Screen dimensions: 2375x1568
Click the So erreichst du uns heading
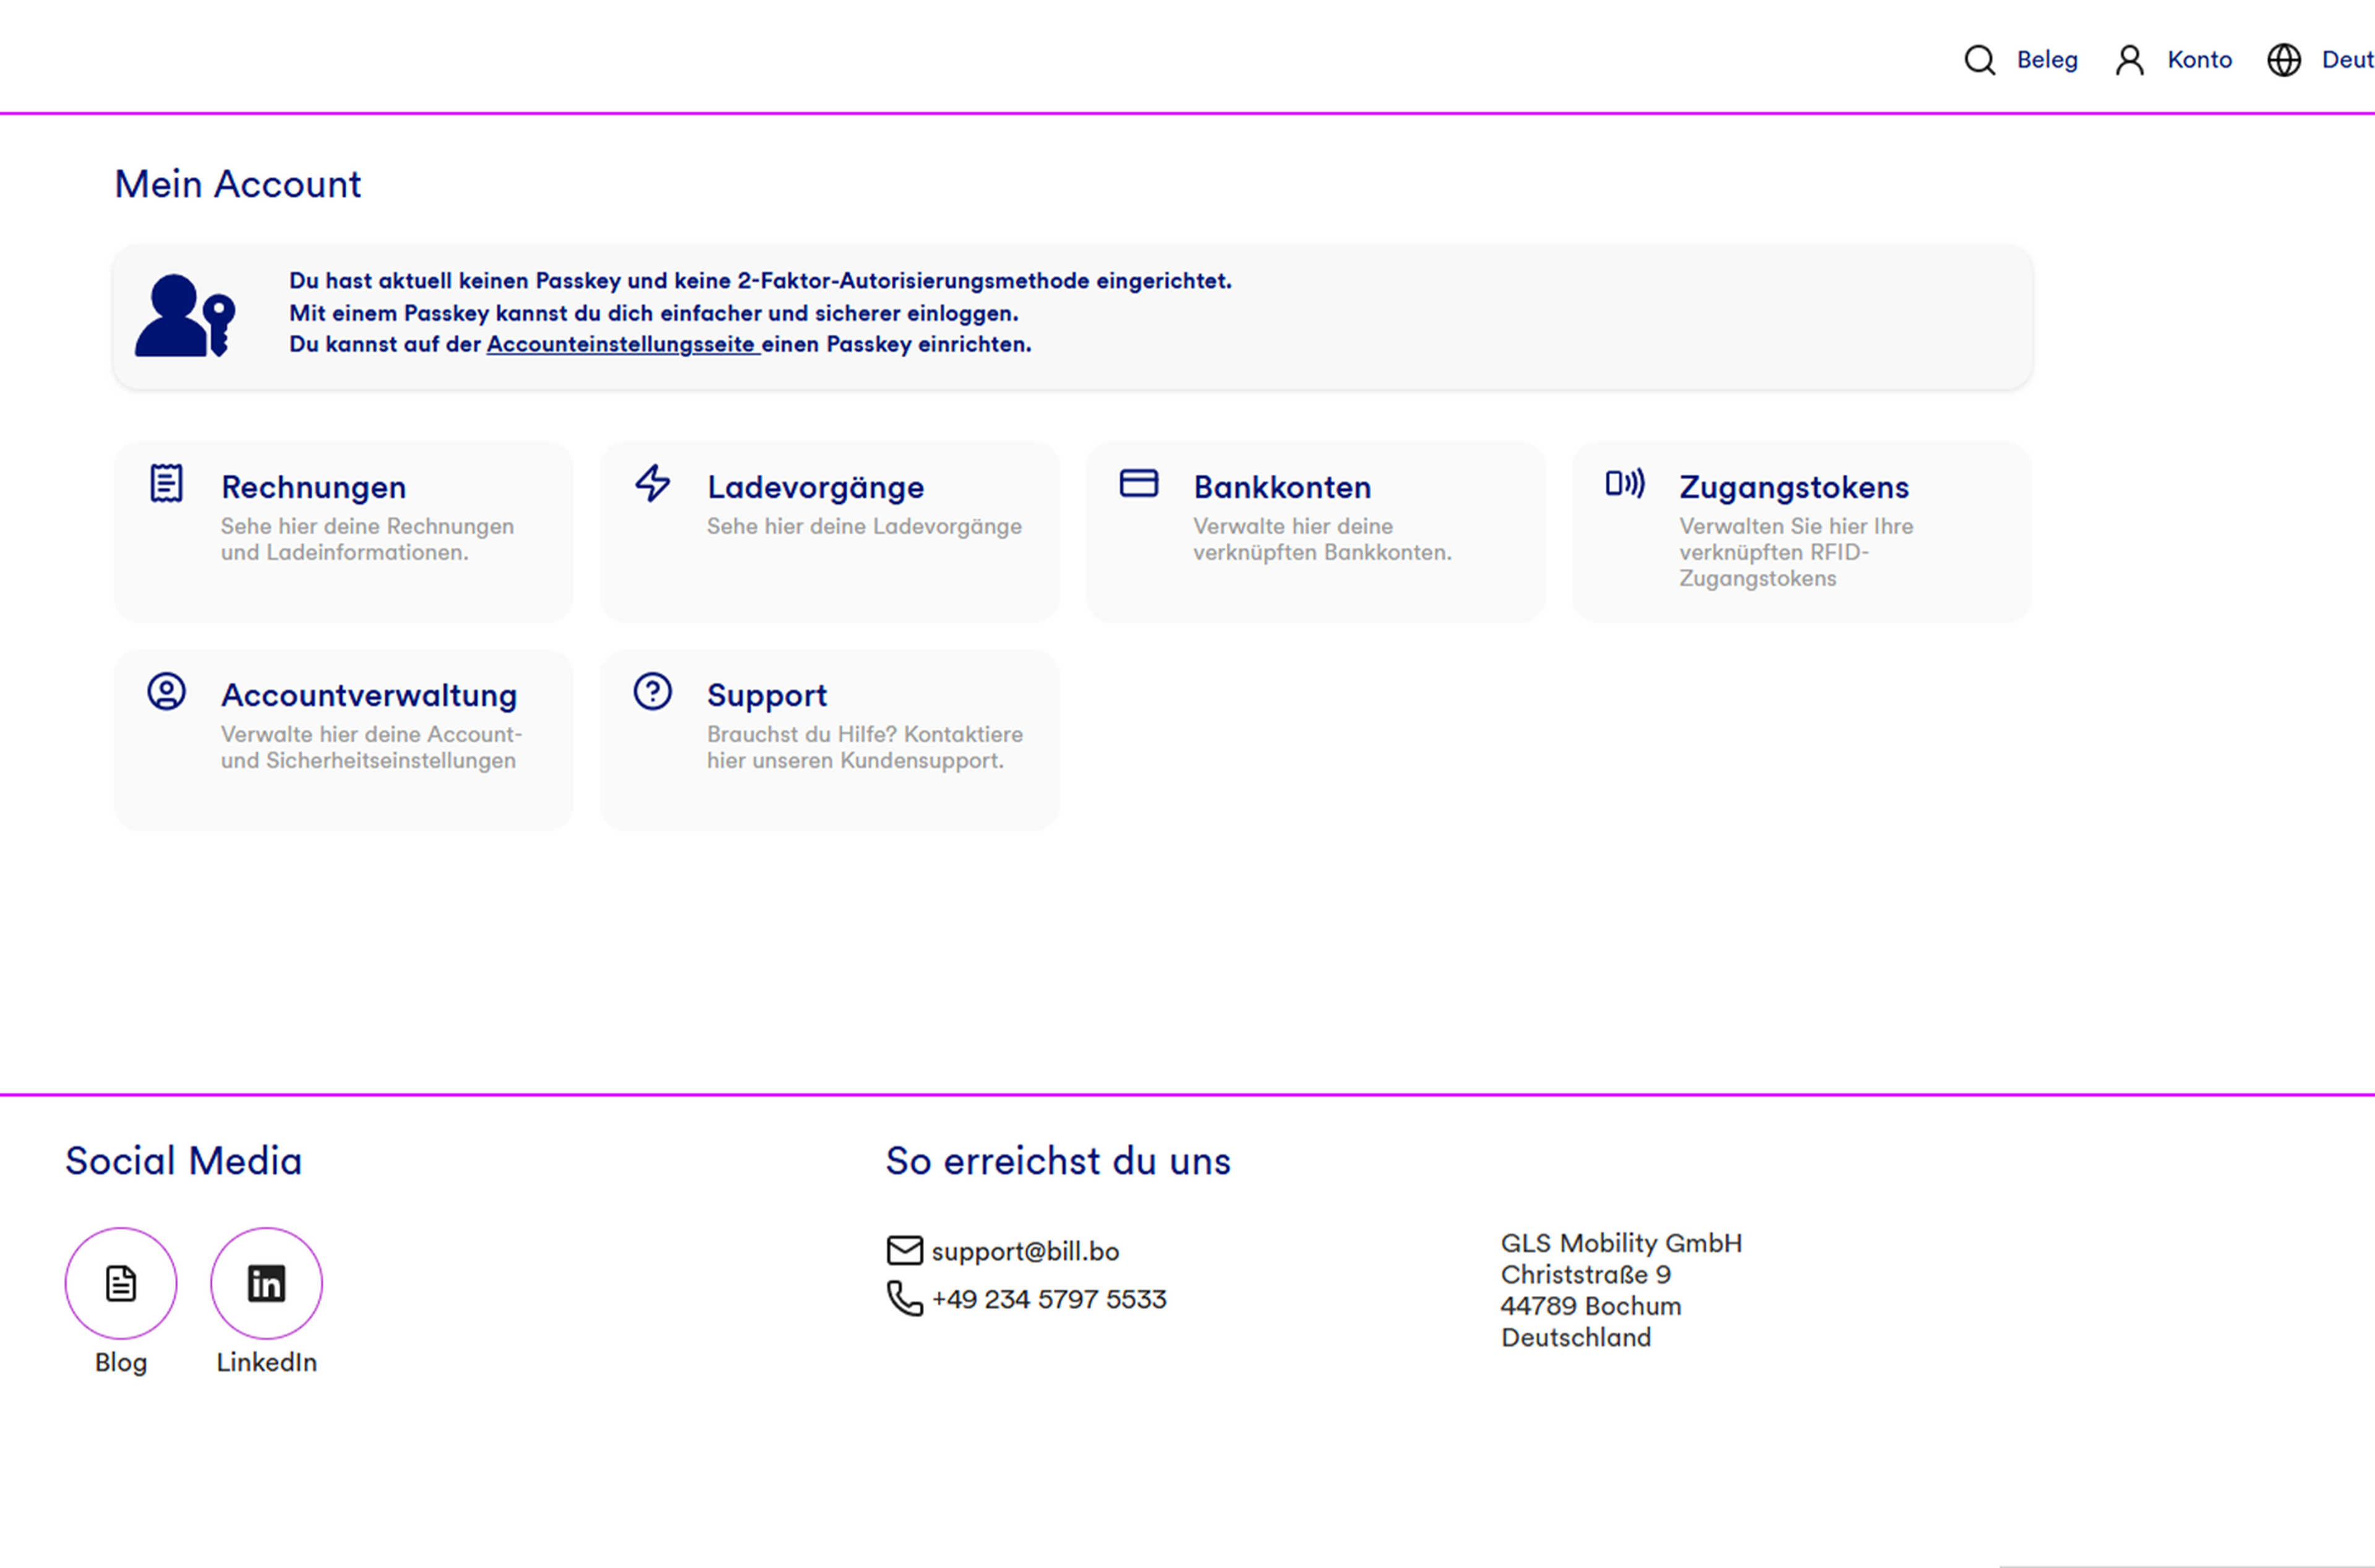point(1058,1161)
